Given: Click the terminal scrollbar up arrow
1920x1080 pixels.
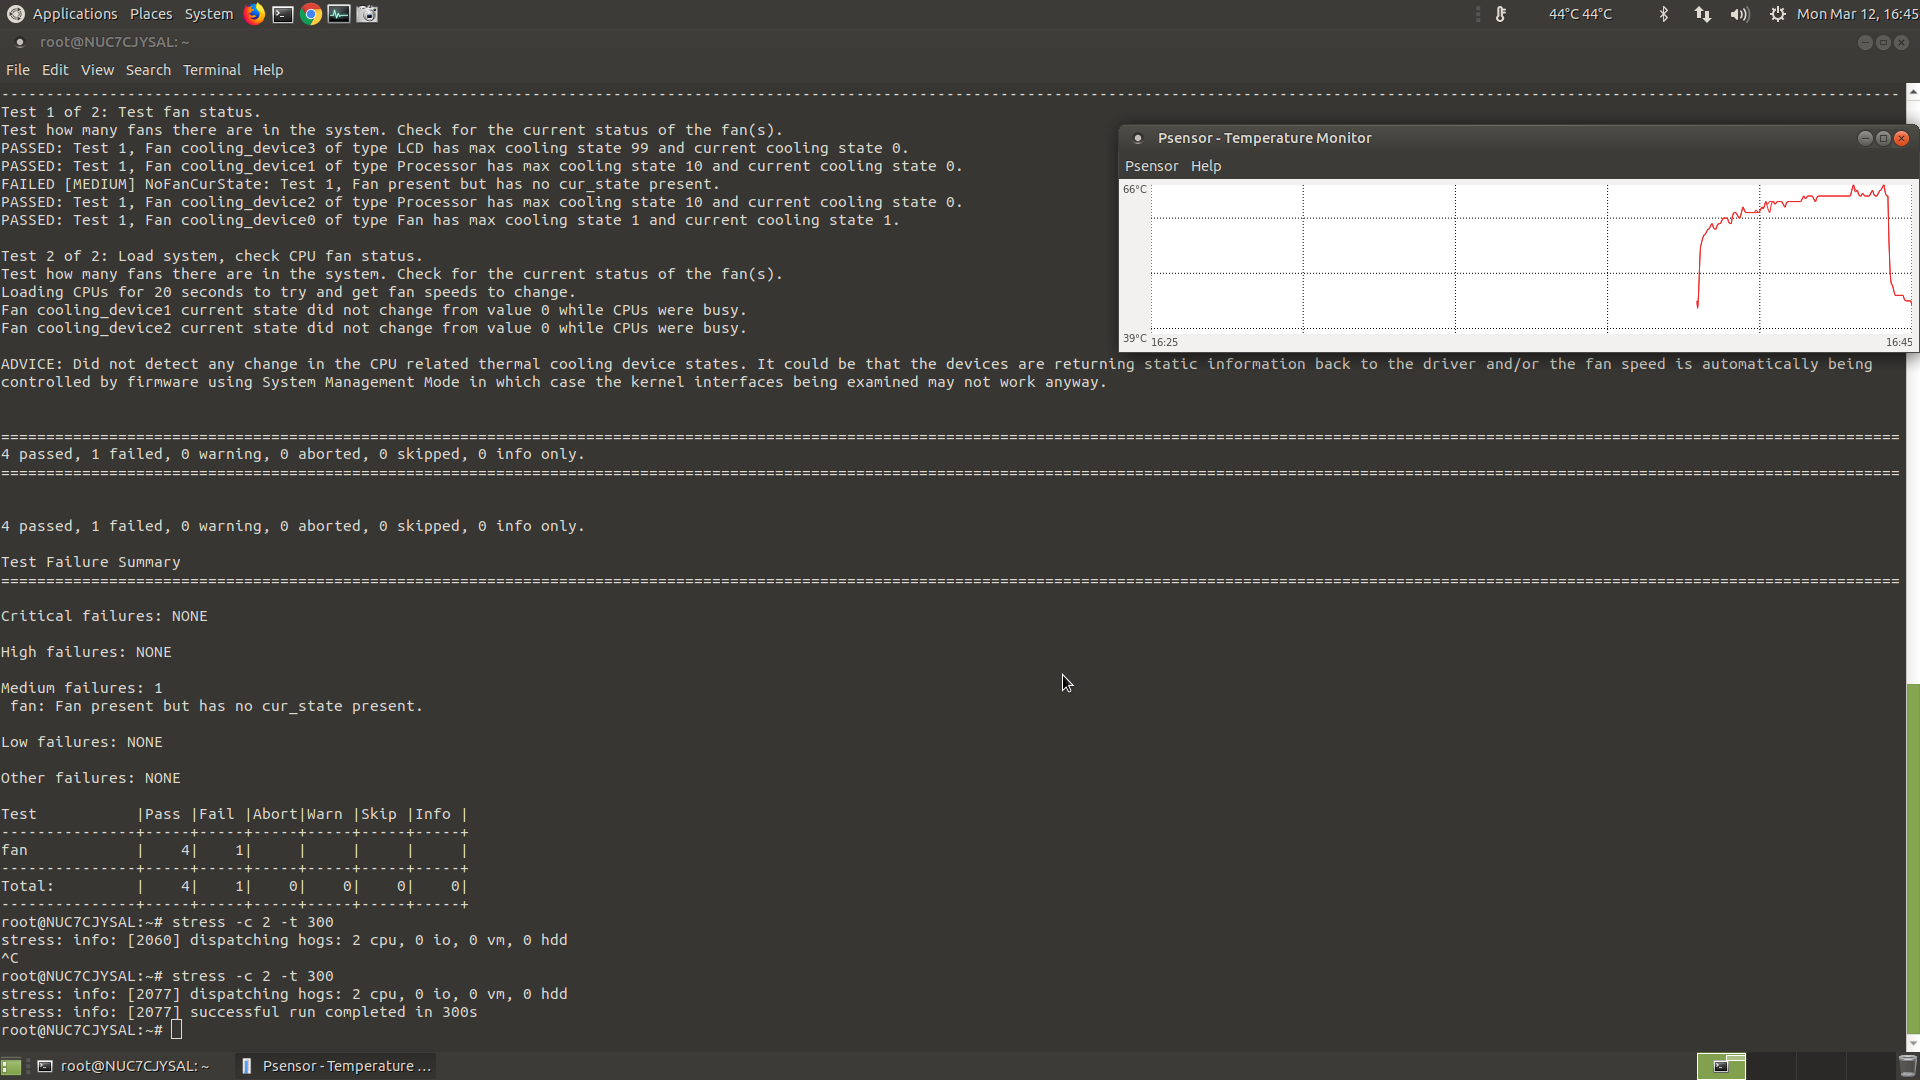Looking at the screenshot, I should tap(1913, 91).
